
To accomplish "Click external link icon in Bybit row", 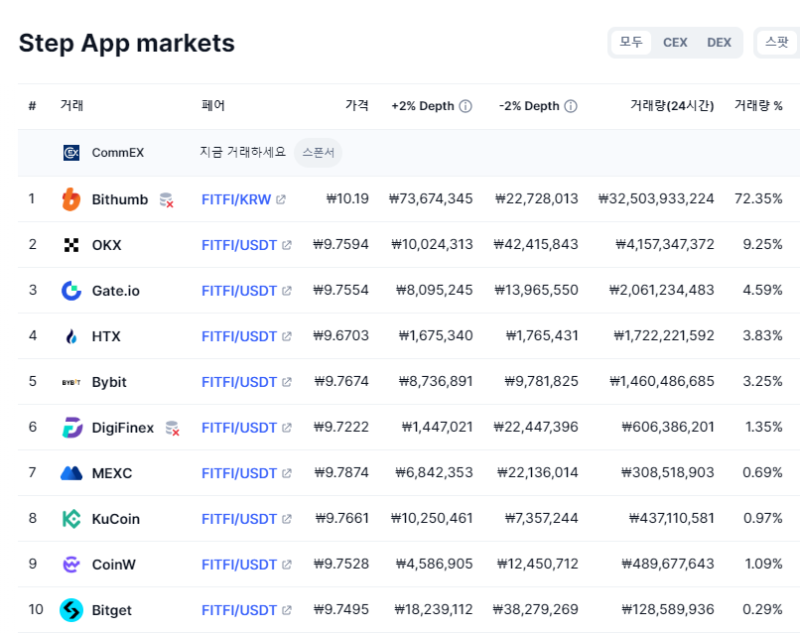I will point(287,382).
